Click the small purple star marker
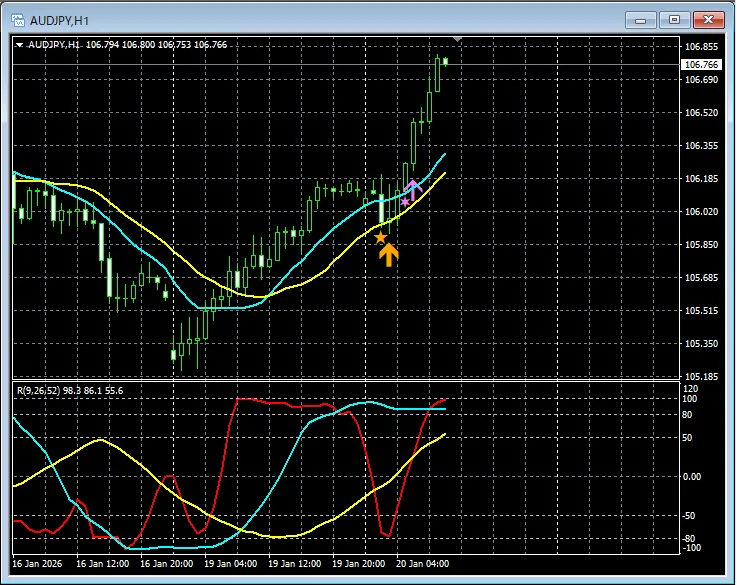 pyautogui.click(x=405, y=201)
